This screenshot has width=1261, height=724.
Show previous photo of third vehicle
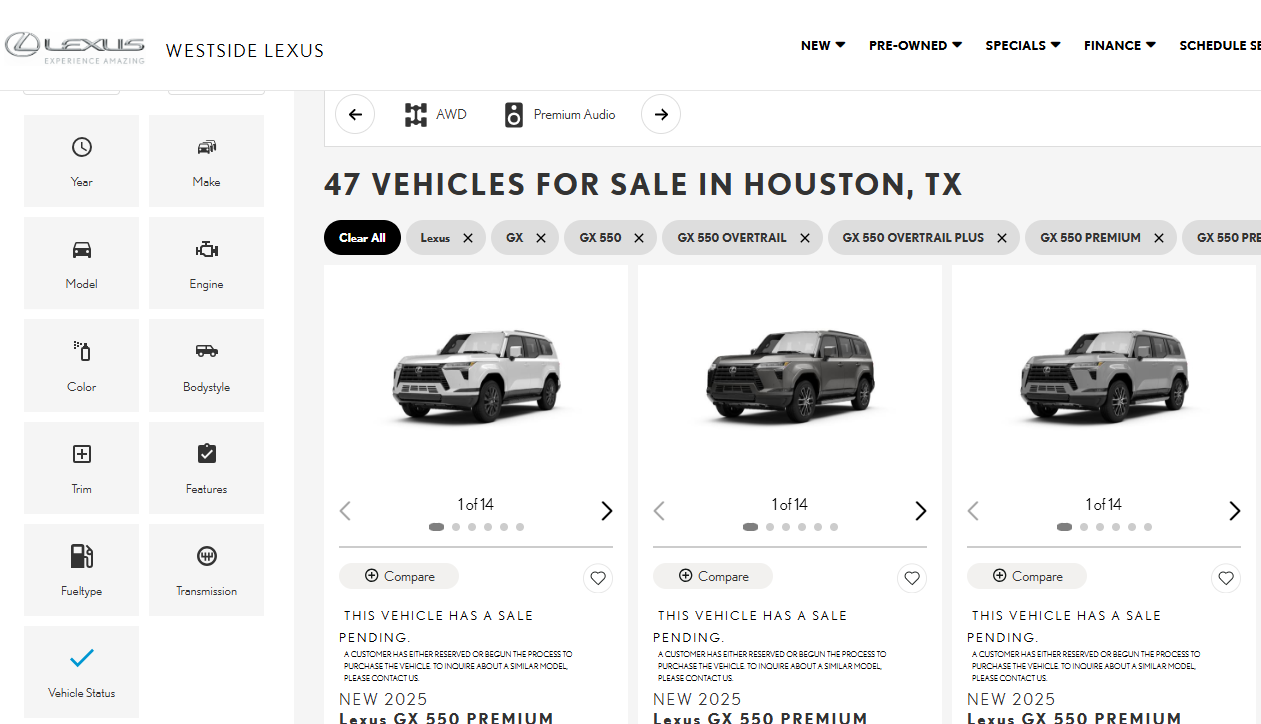pos(973,511)
